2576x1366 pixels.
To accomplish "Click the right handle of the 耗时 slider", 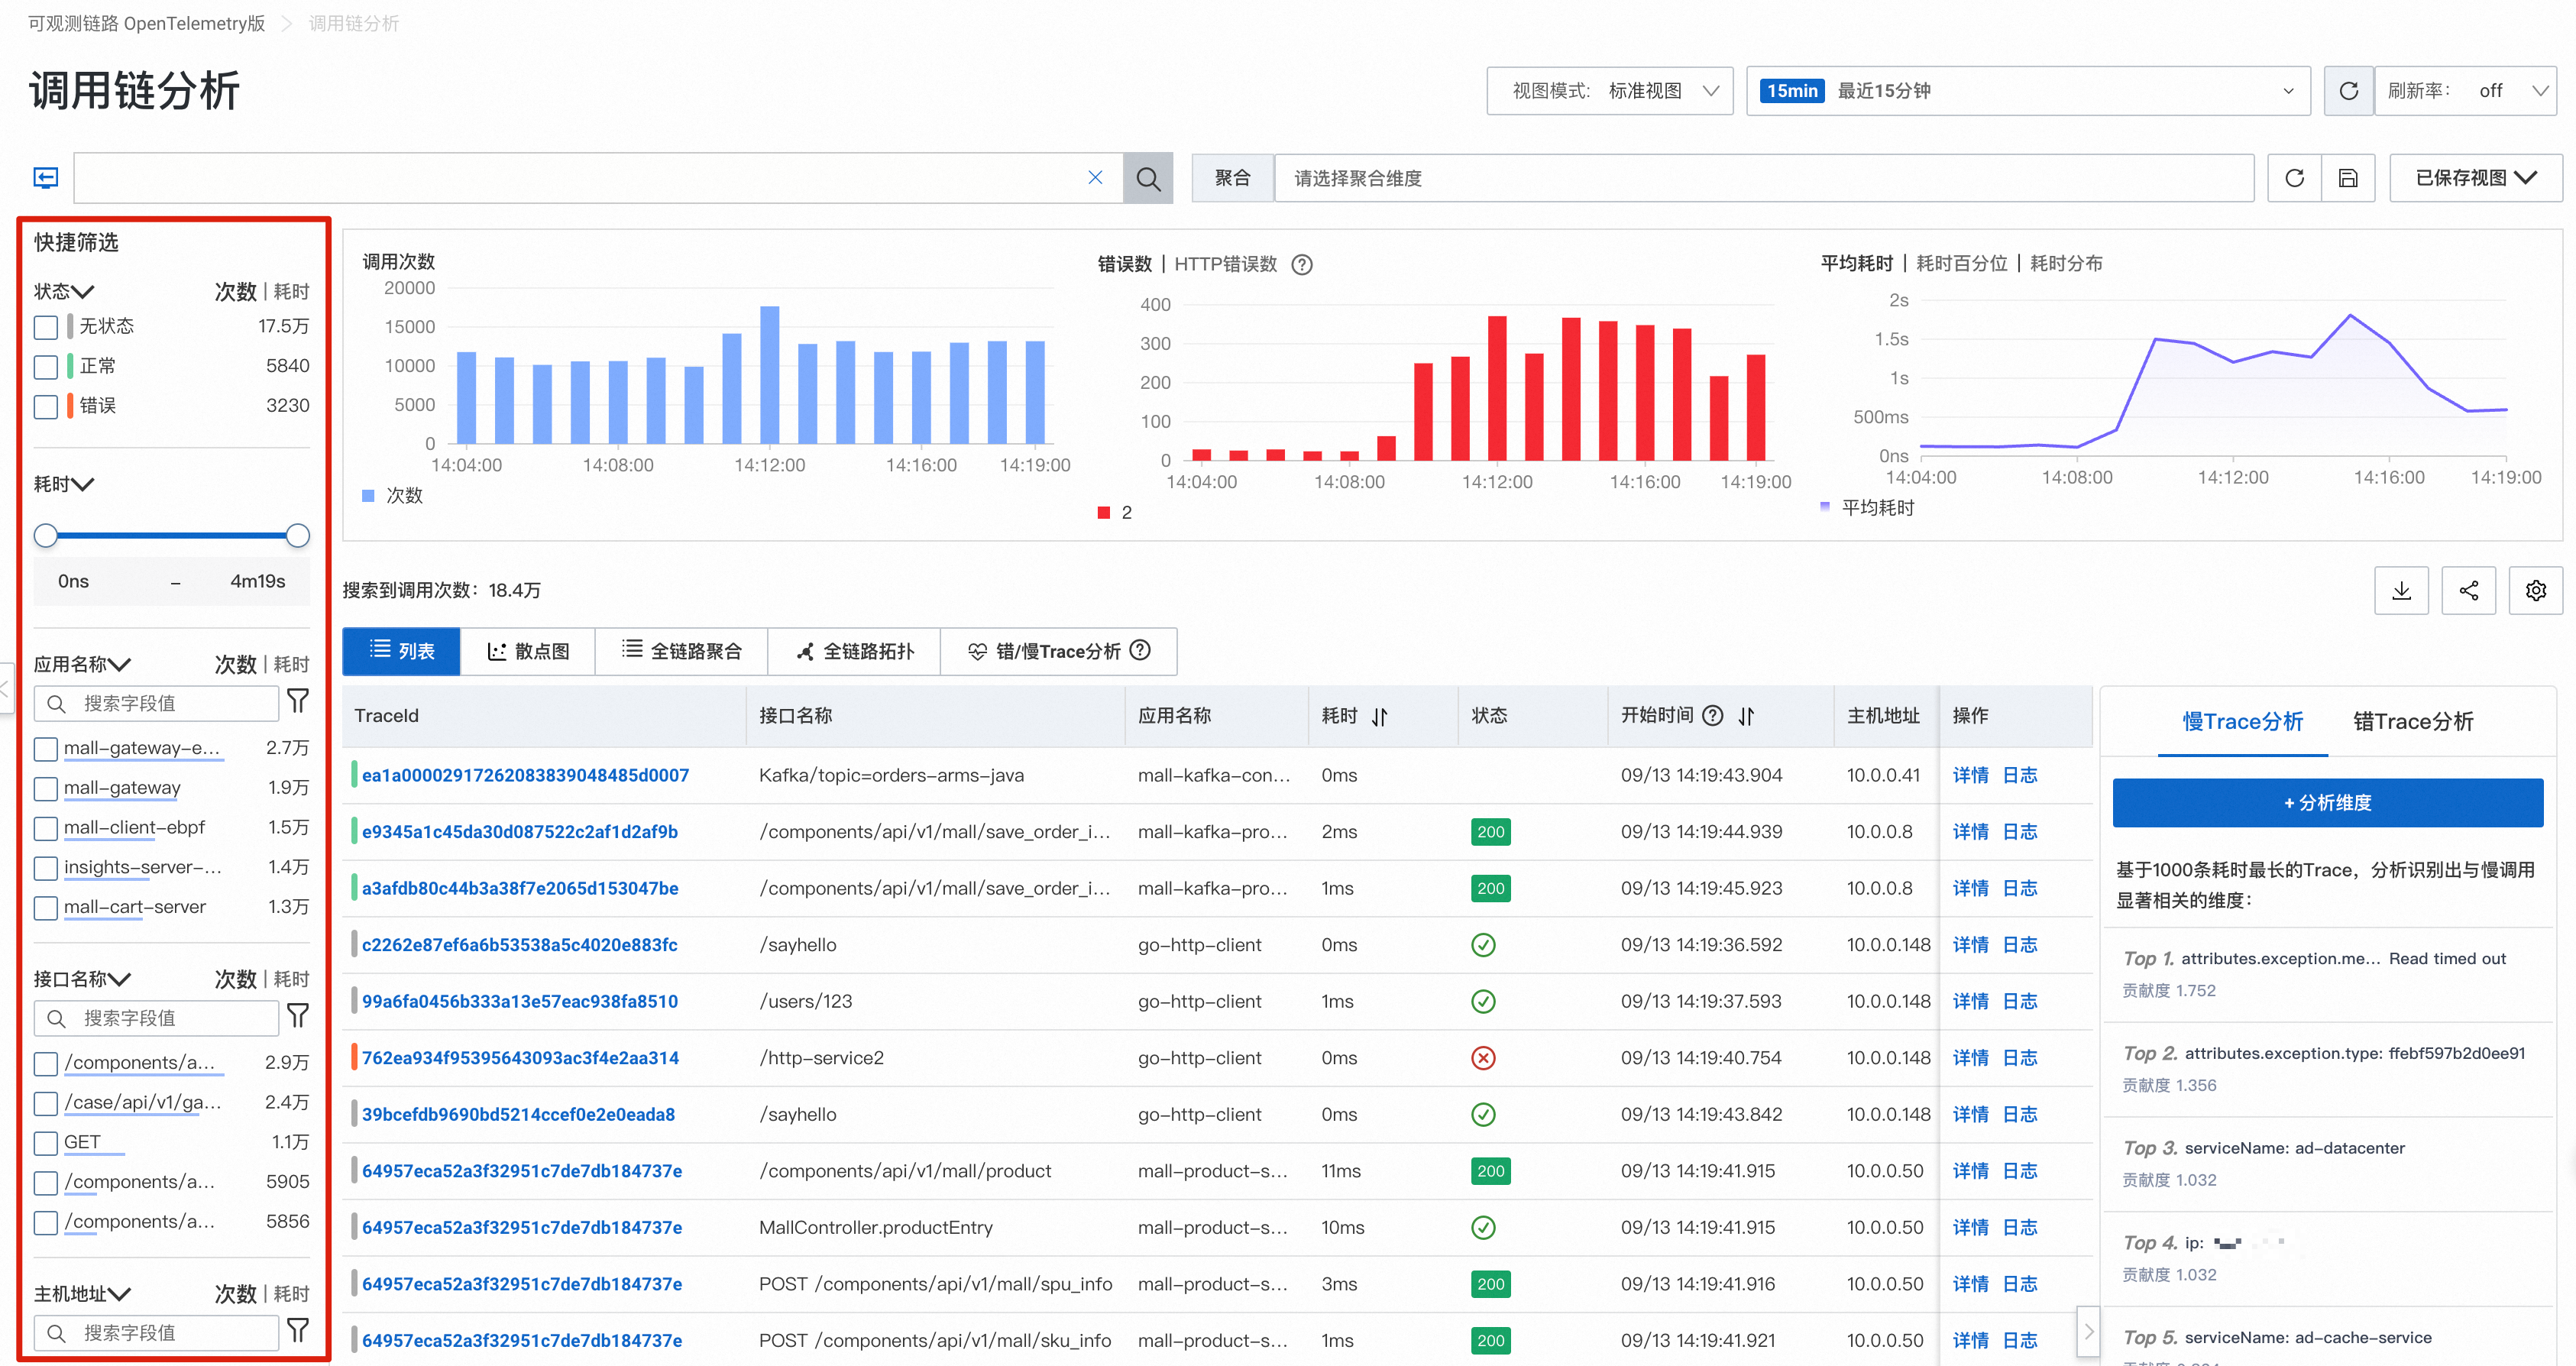I will pos(297,535).
